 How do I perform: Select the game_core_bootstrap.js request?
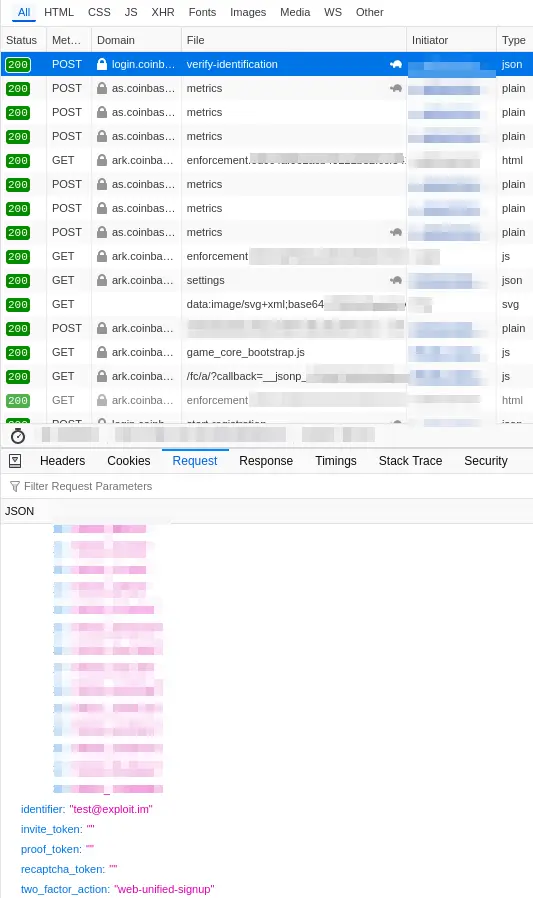[267, 352]
